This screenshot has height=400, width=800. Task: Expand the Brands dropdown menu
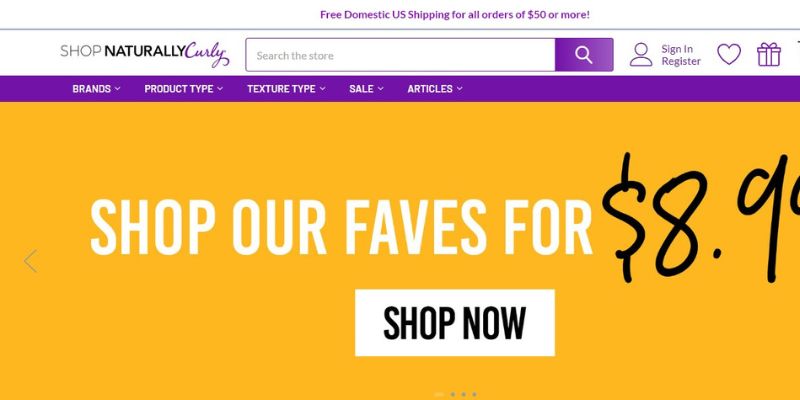pyautogui.click(x=96, y=89)
